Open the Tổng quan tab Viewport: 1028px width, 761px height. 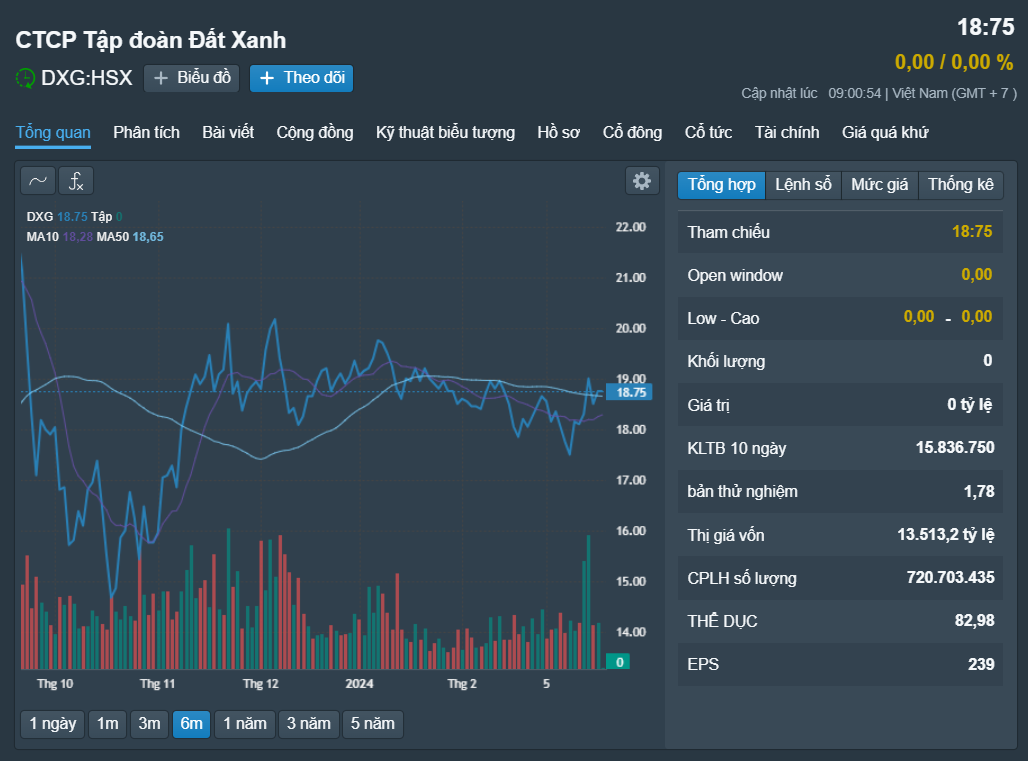click(53, 132)
